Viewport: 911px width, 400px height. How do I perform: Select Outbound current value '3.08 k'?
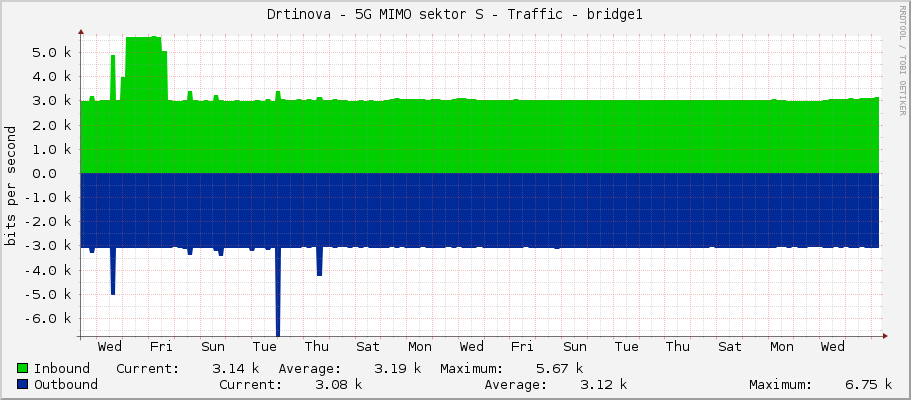point(339,384)
